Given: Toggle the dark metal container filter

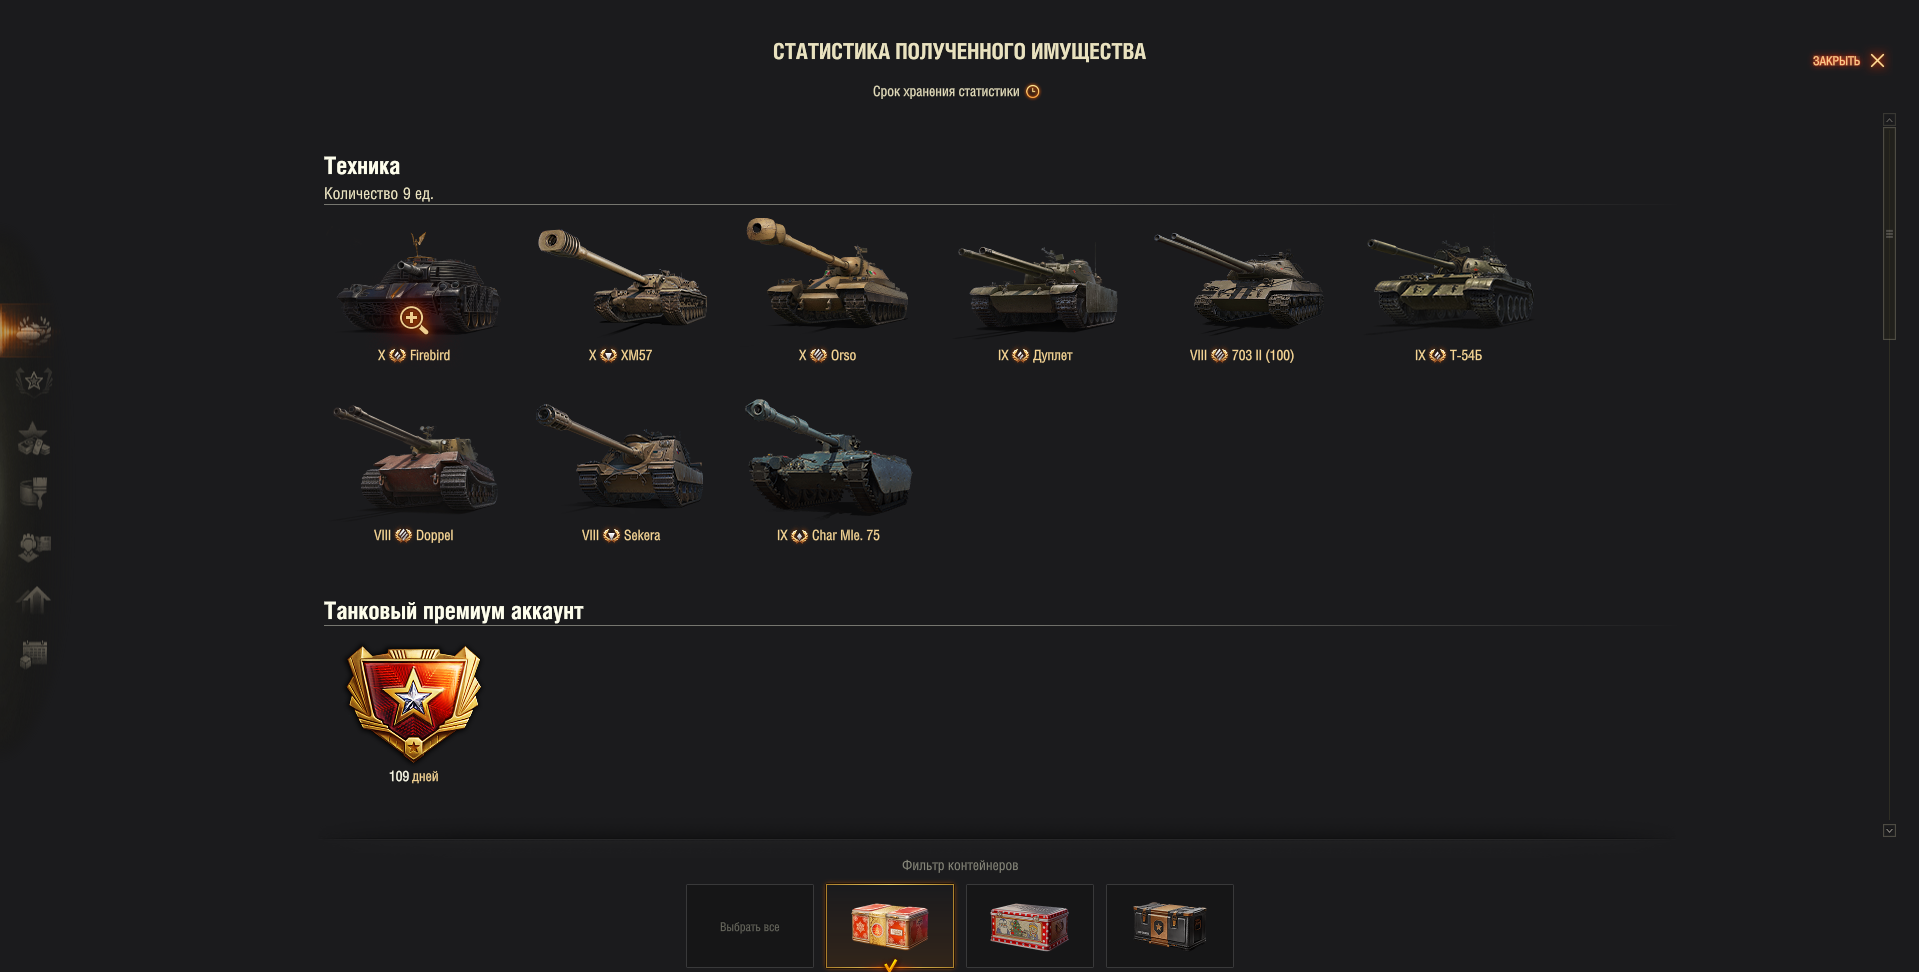Looking at the screenshot, I should 1170,925.
